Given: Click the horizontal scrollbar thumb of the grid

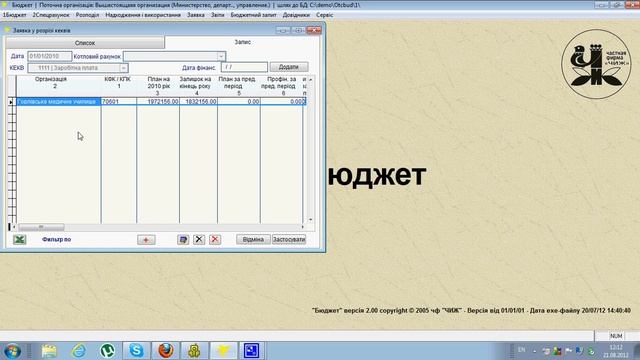Looking at the screenshot, I should click(41, 227).
